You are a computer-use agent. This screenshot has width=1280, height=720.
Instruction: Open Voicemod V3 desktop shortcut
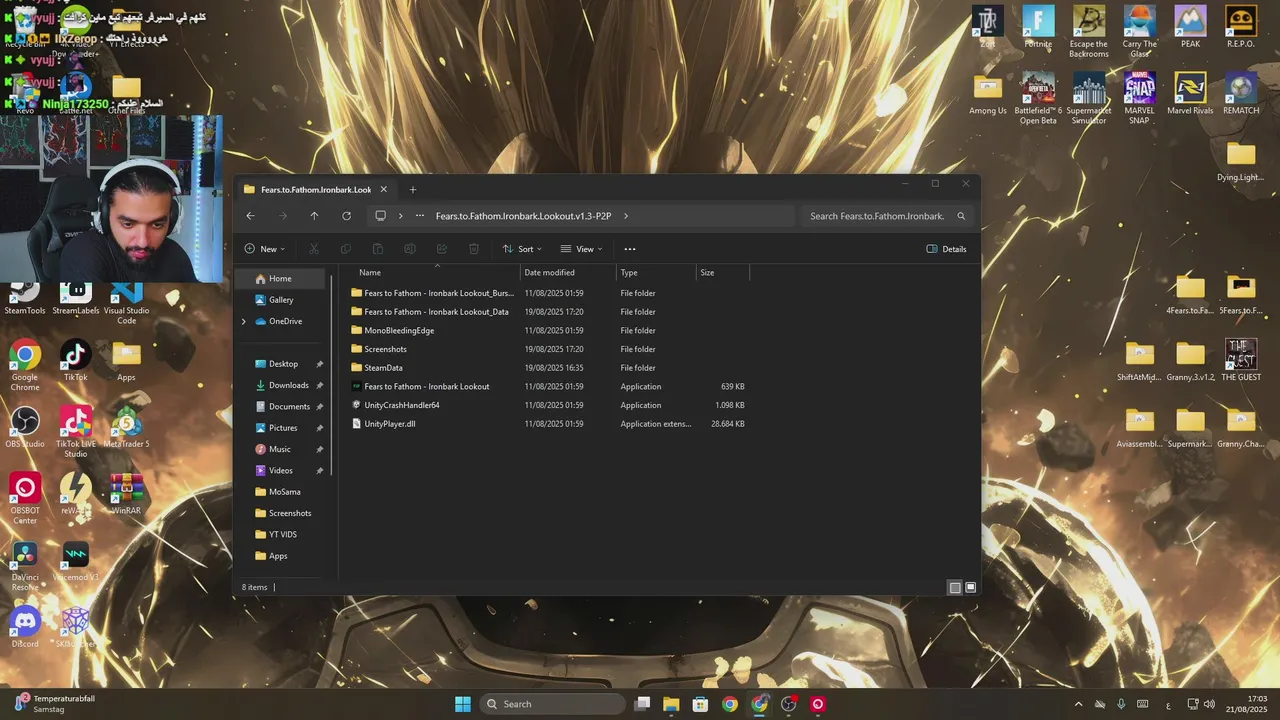pyautogui.click(x=75, y=562)
